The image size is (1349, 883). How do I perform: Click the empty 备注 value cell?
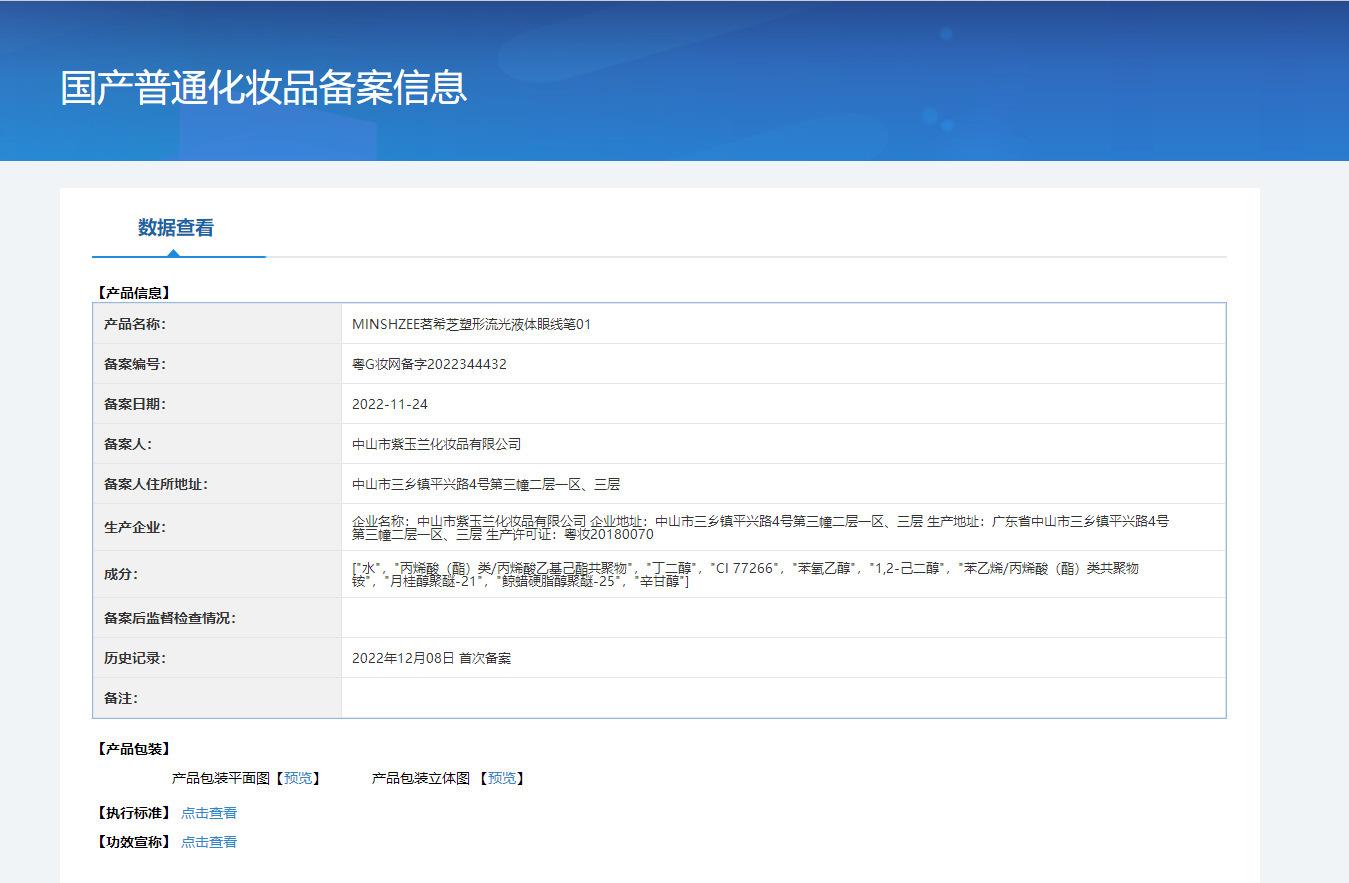click(x=783, y=698)
